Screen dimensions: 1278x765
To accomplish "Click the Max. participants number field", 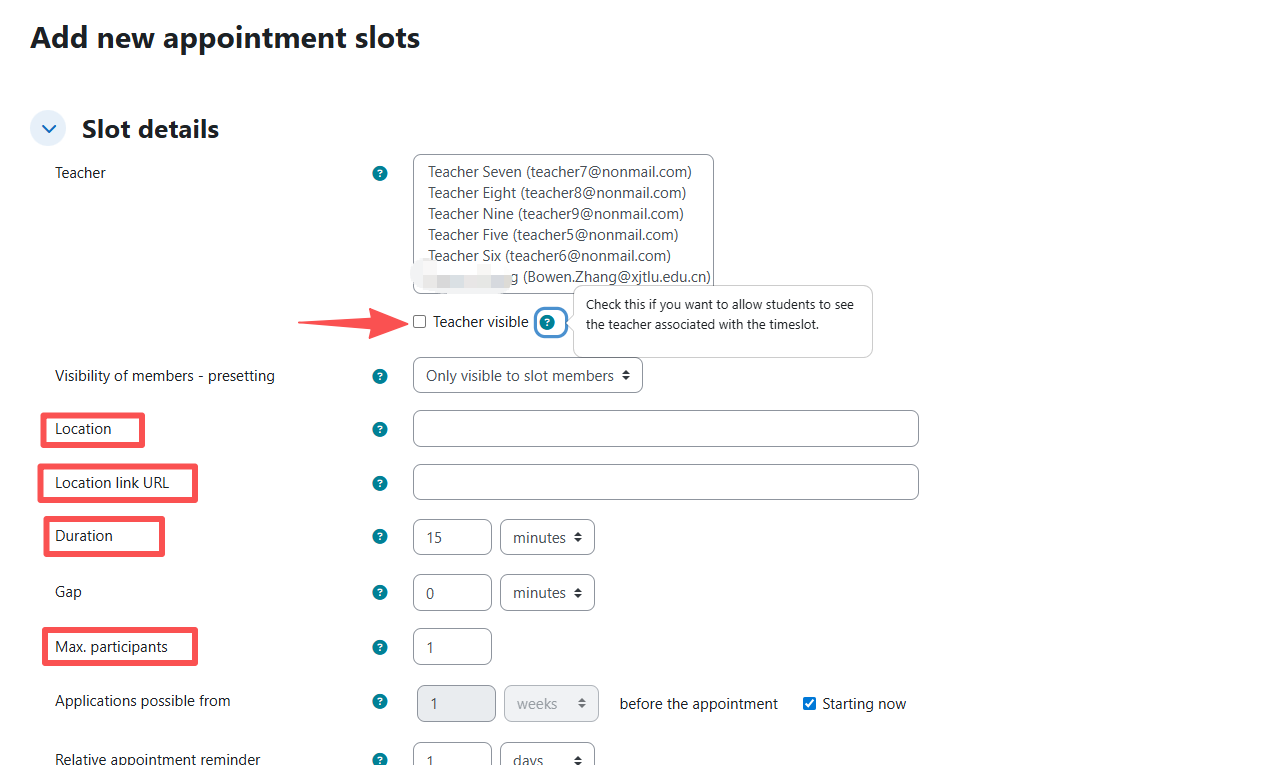I will 452,647.
